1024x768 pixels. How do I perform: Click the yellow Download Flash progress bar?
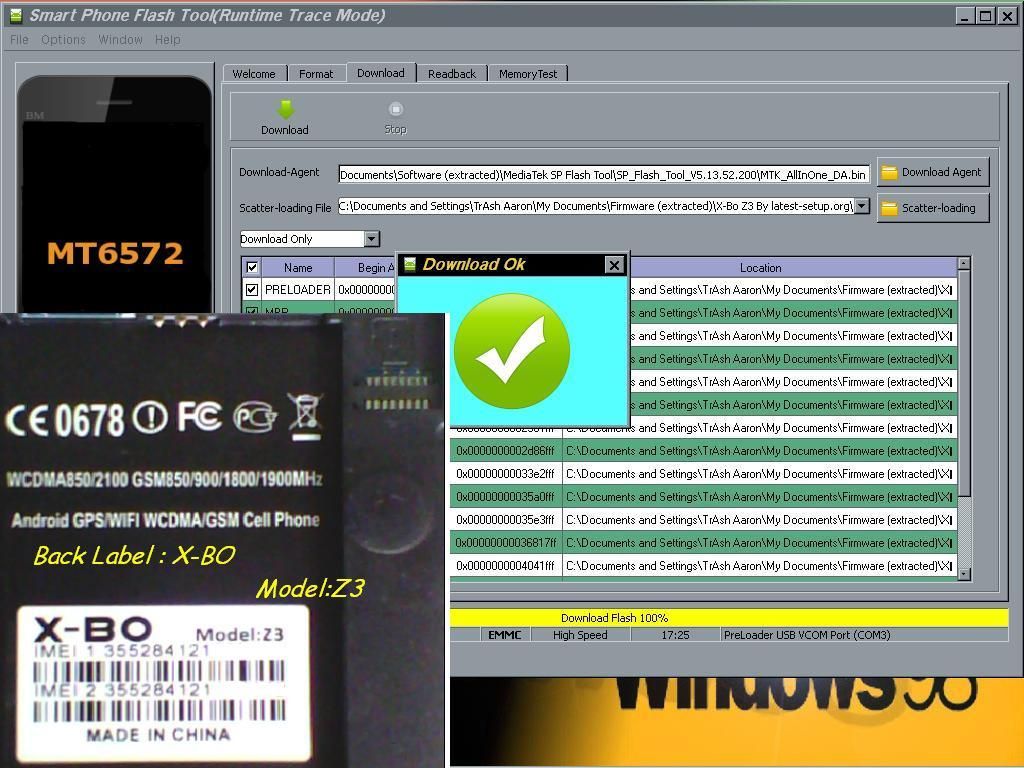click(728, 618)
